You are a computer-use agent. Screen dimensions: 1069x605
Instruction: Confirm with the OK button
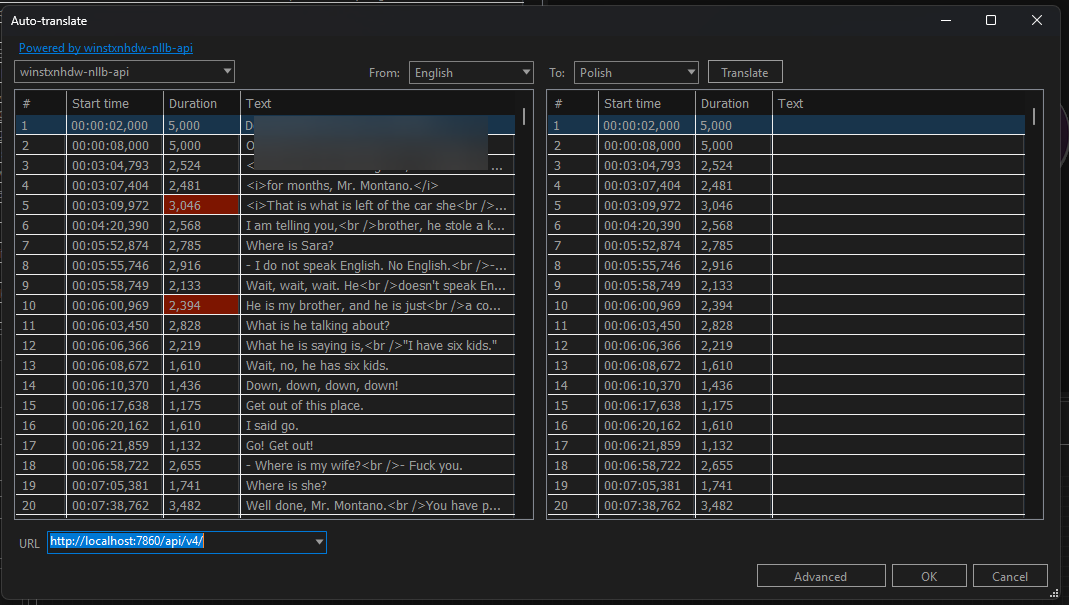[929, 576]
